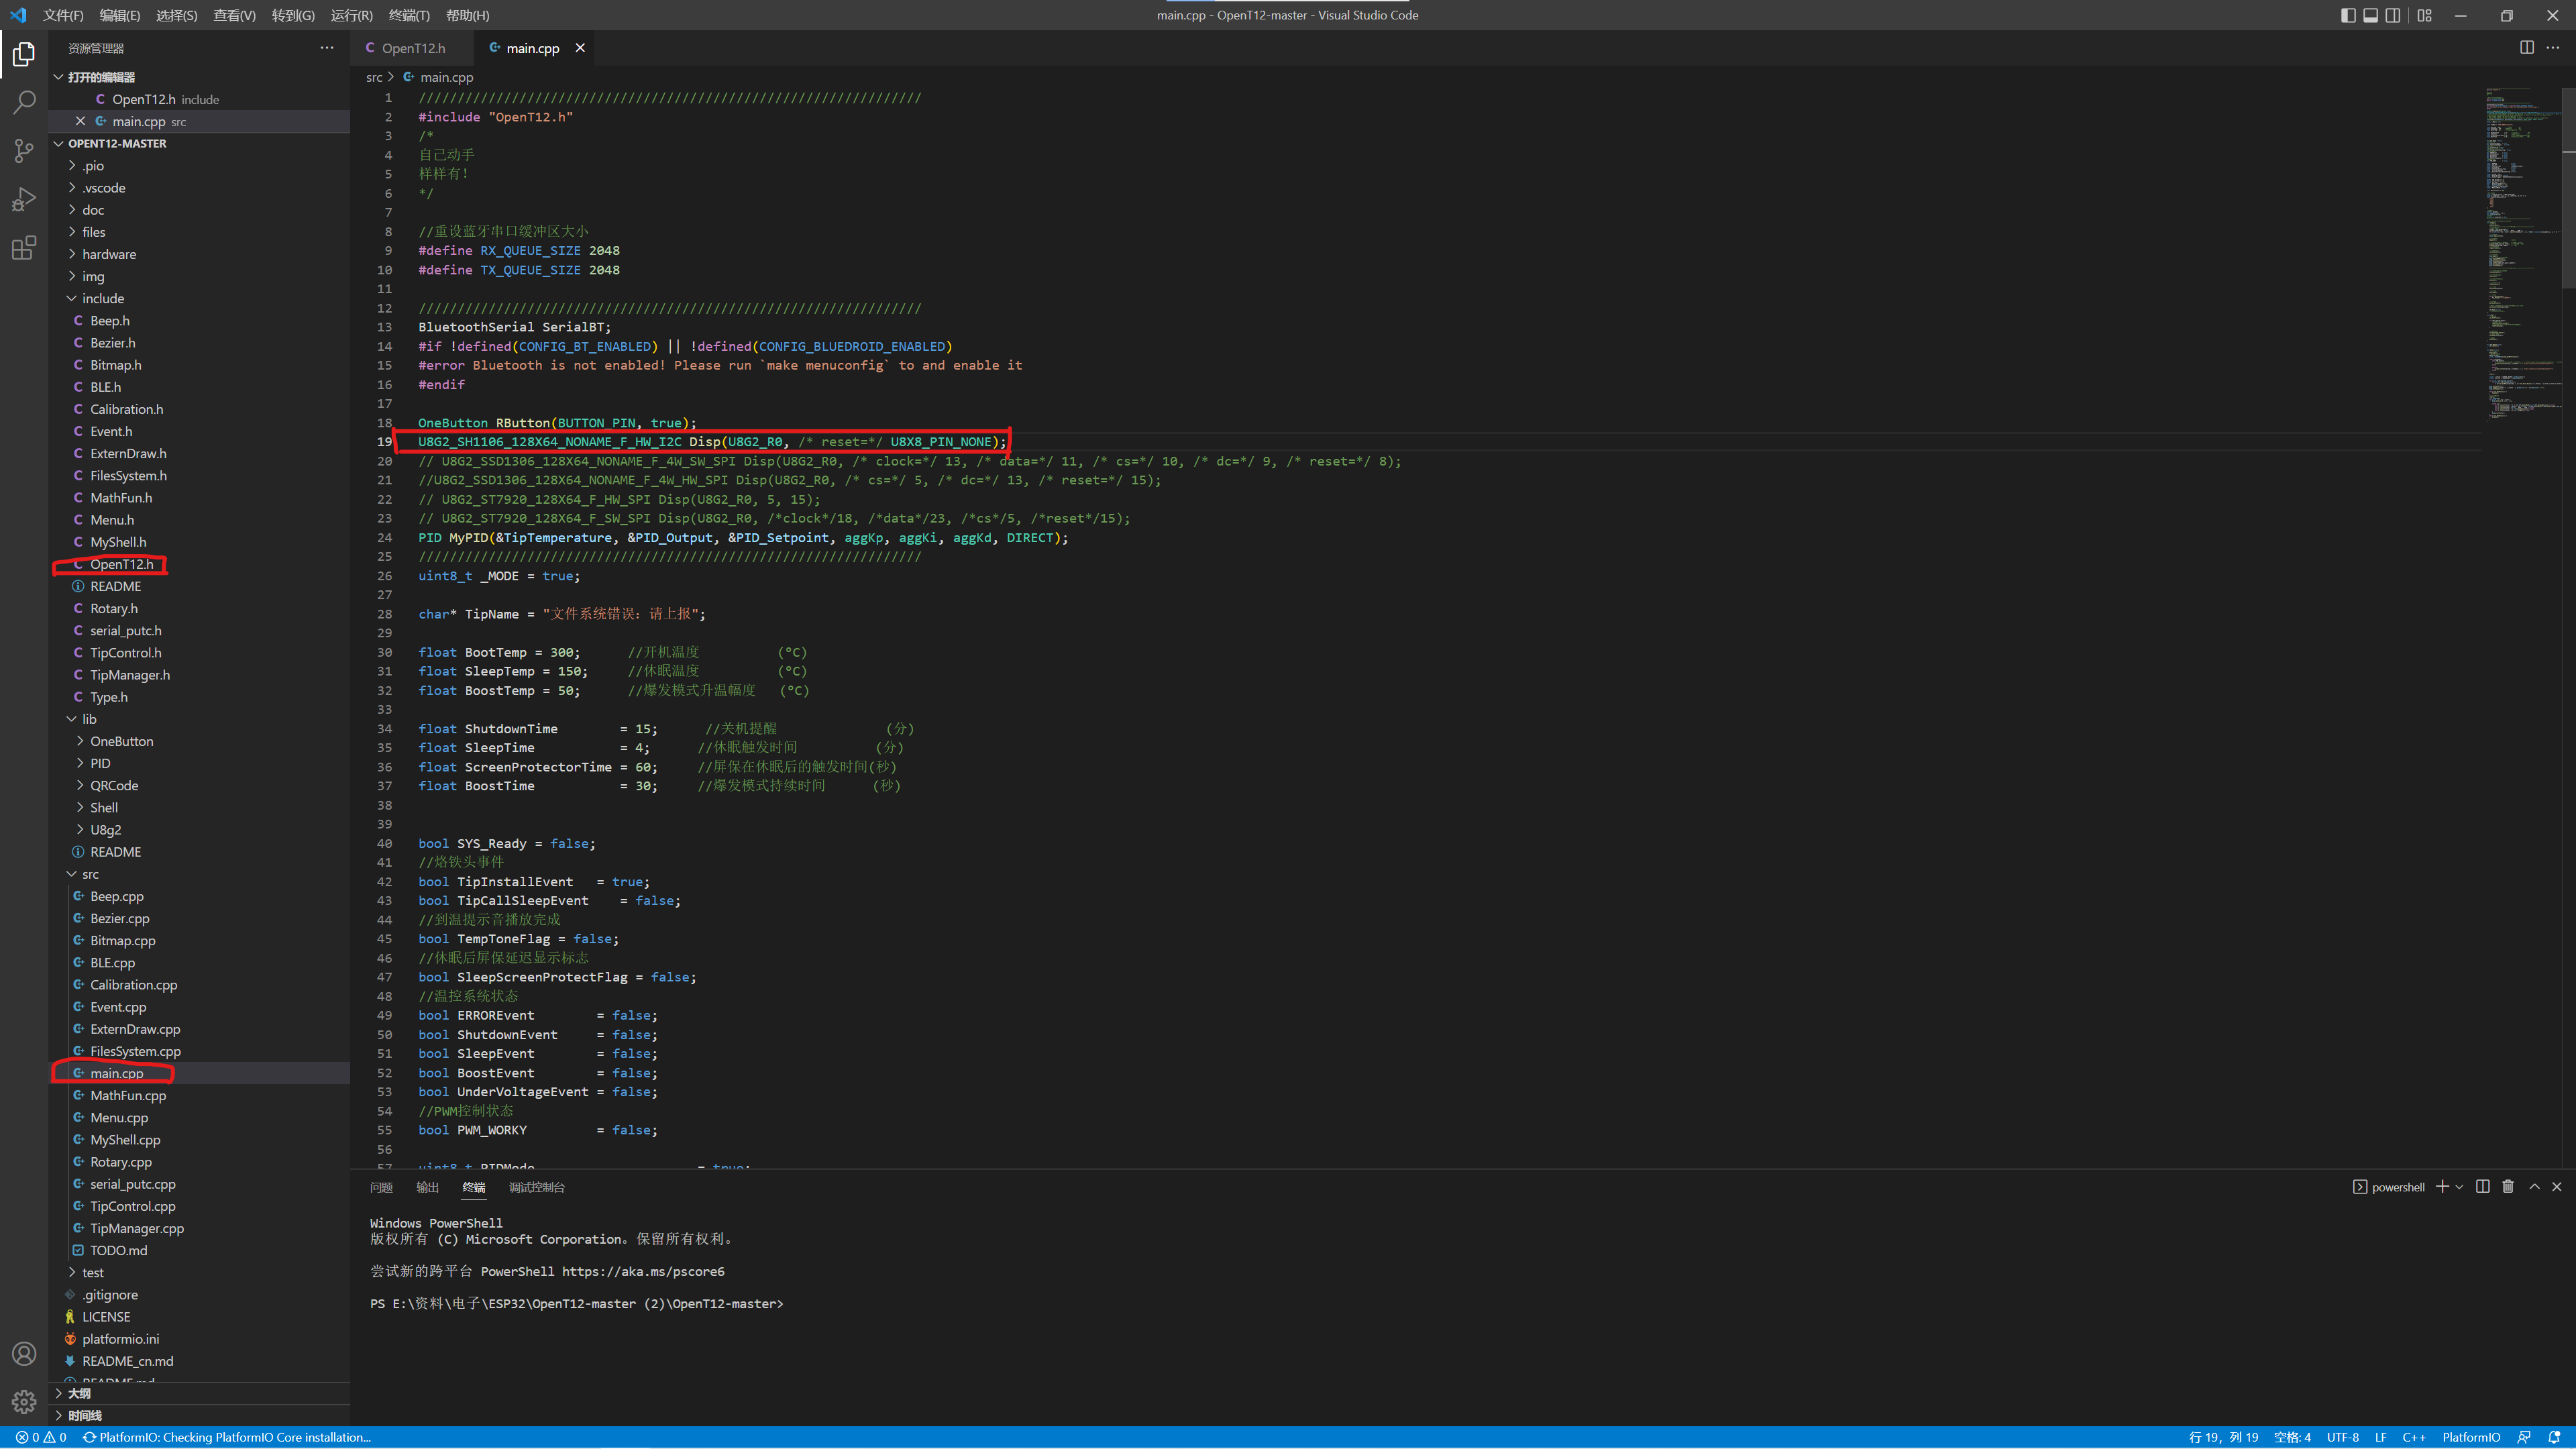Viewport: 2576px width, 1449px height.
Task: Create a new terminal with plus icon
Action: (x=2442, y=1186)
